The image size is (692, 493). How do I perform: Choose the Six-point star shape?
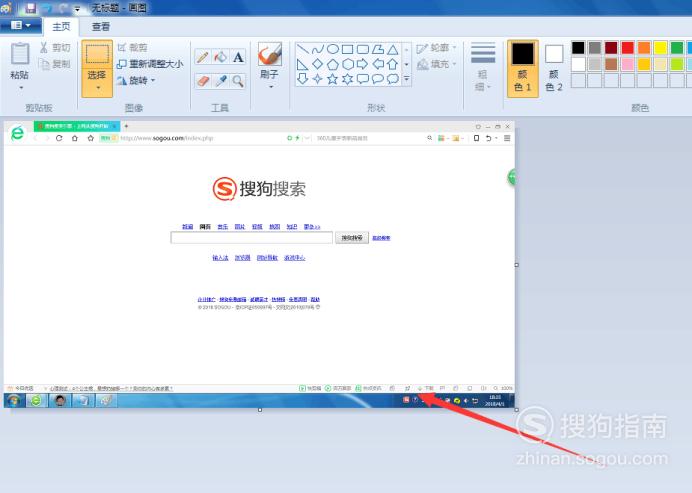click(x=348, y=79)
